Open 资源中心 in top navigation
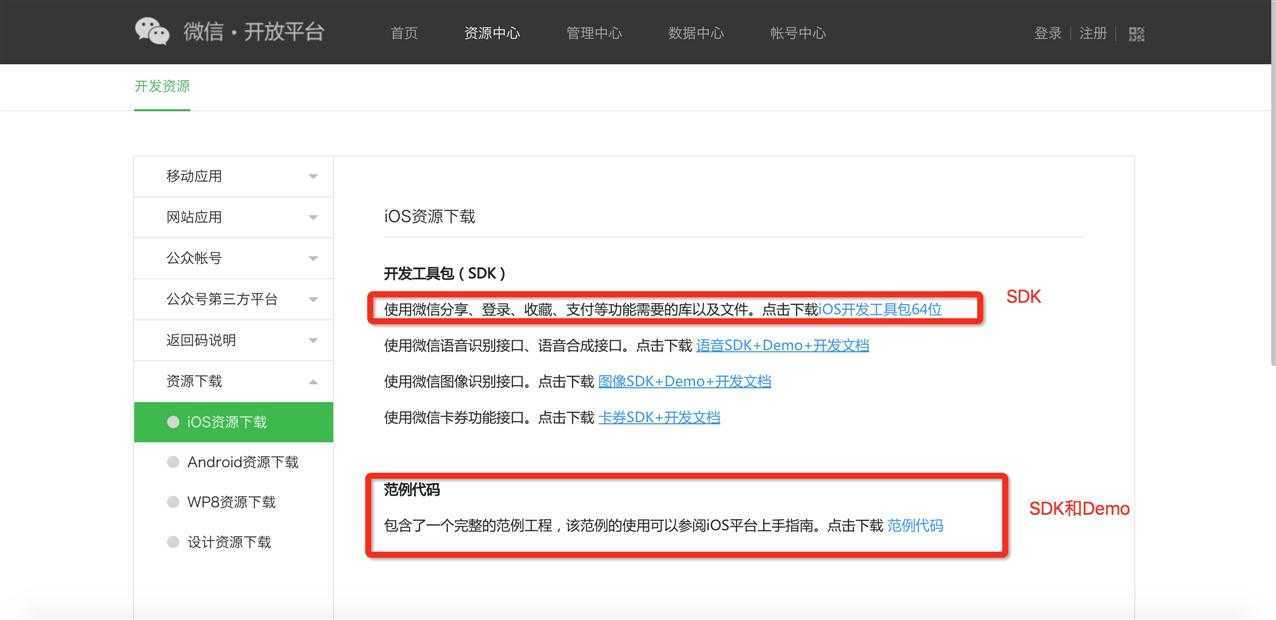This screenshot has width=1276, height=620. 492,33
